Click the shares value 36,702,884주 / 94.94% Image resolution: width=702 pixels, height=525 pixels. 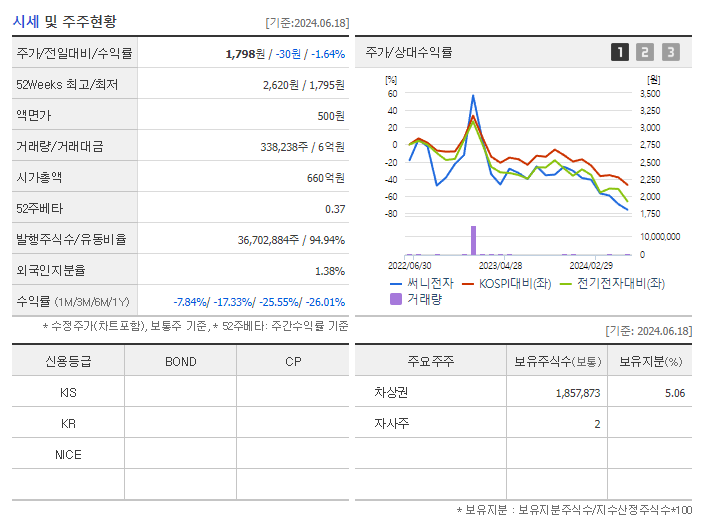pos(291,240)
